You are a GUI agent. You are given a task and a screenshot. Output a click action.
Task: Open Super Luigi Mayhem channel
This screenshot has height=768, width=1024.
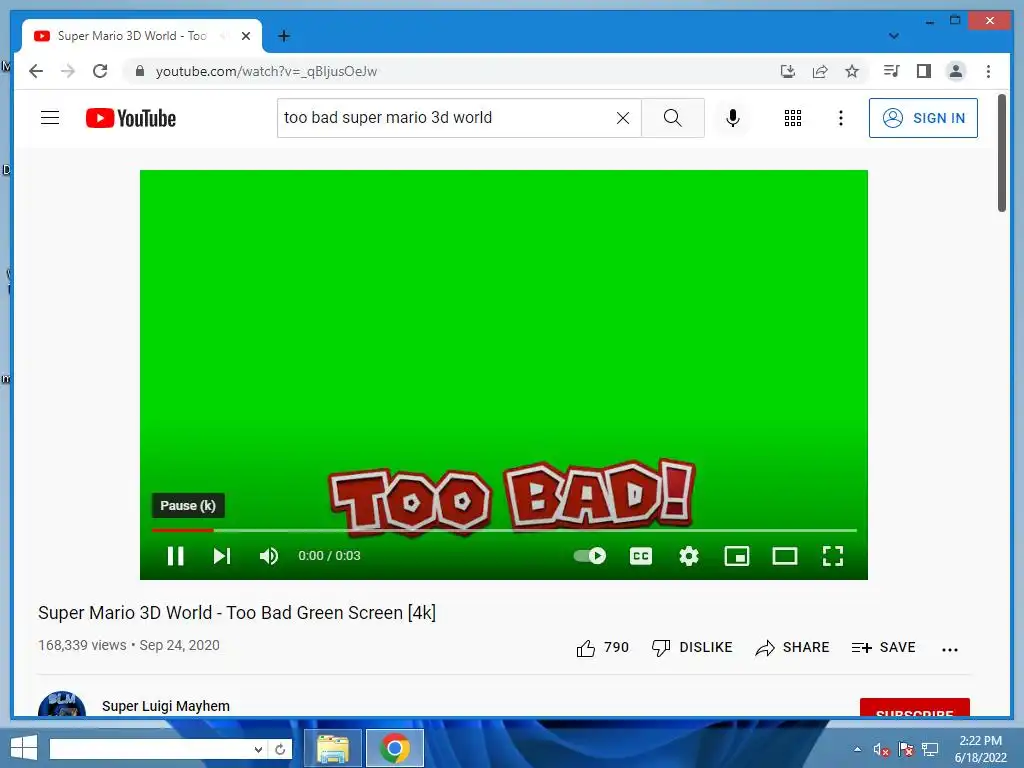[x=166, y=706]
